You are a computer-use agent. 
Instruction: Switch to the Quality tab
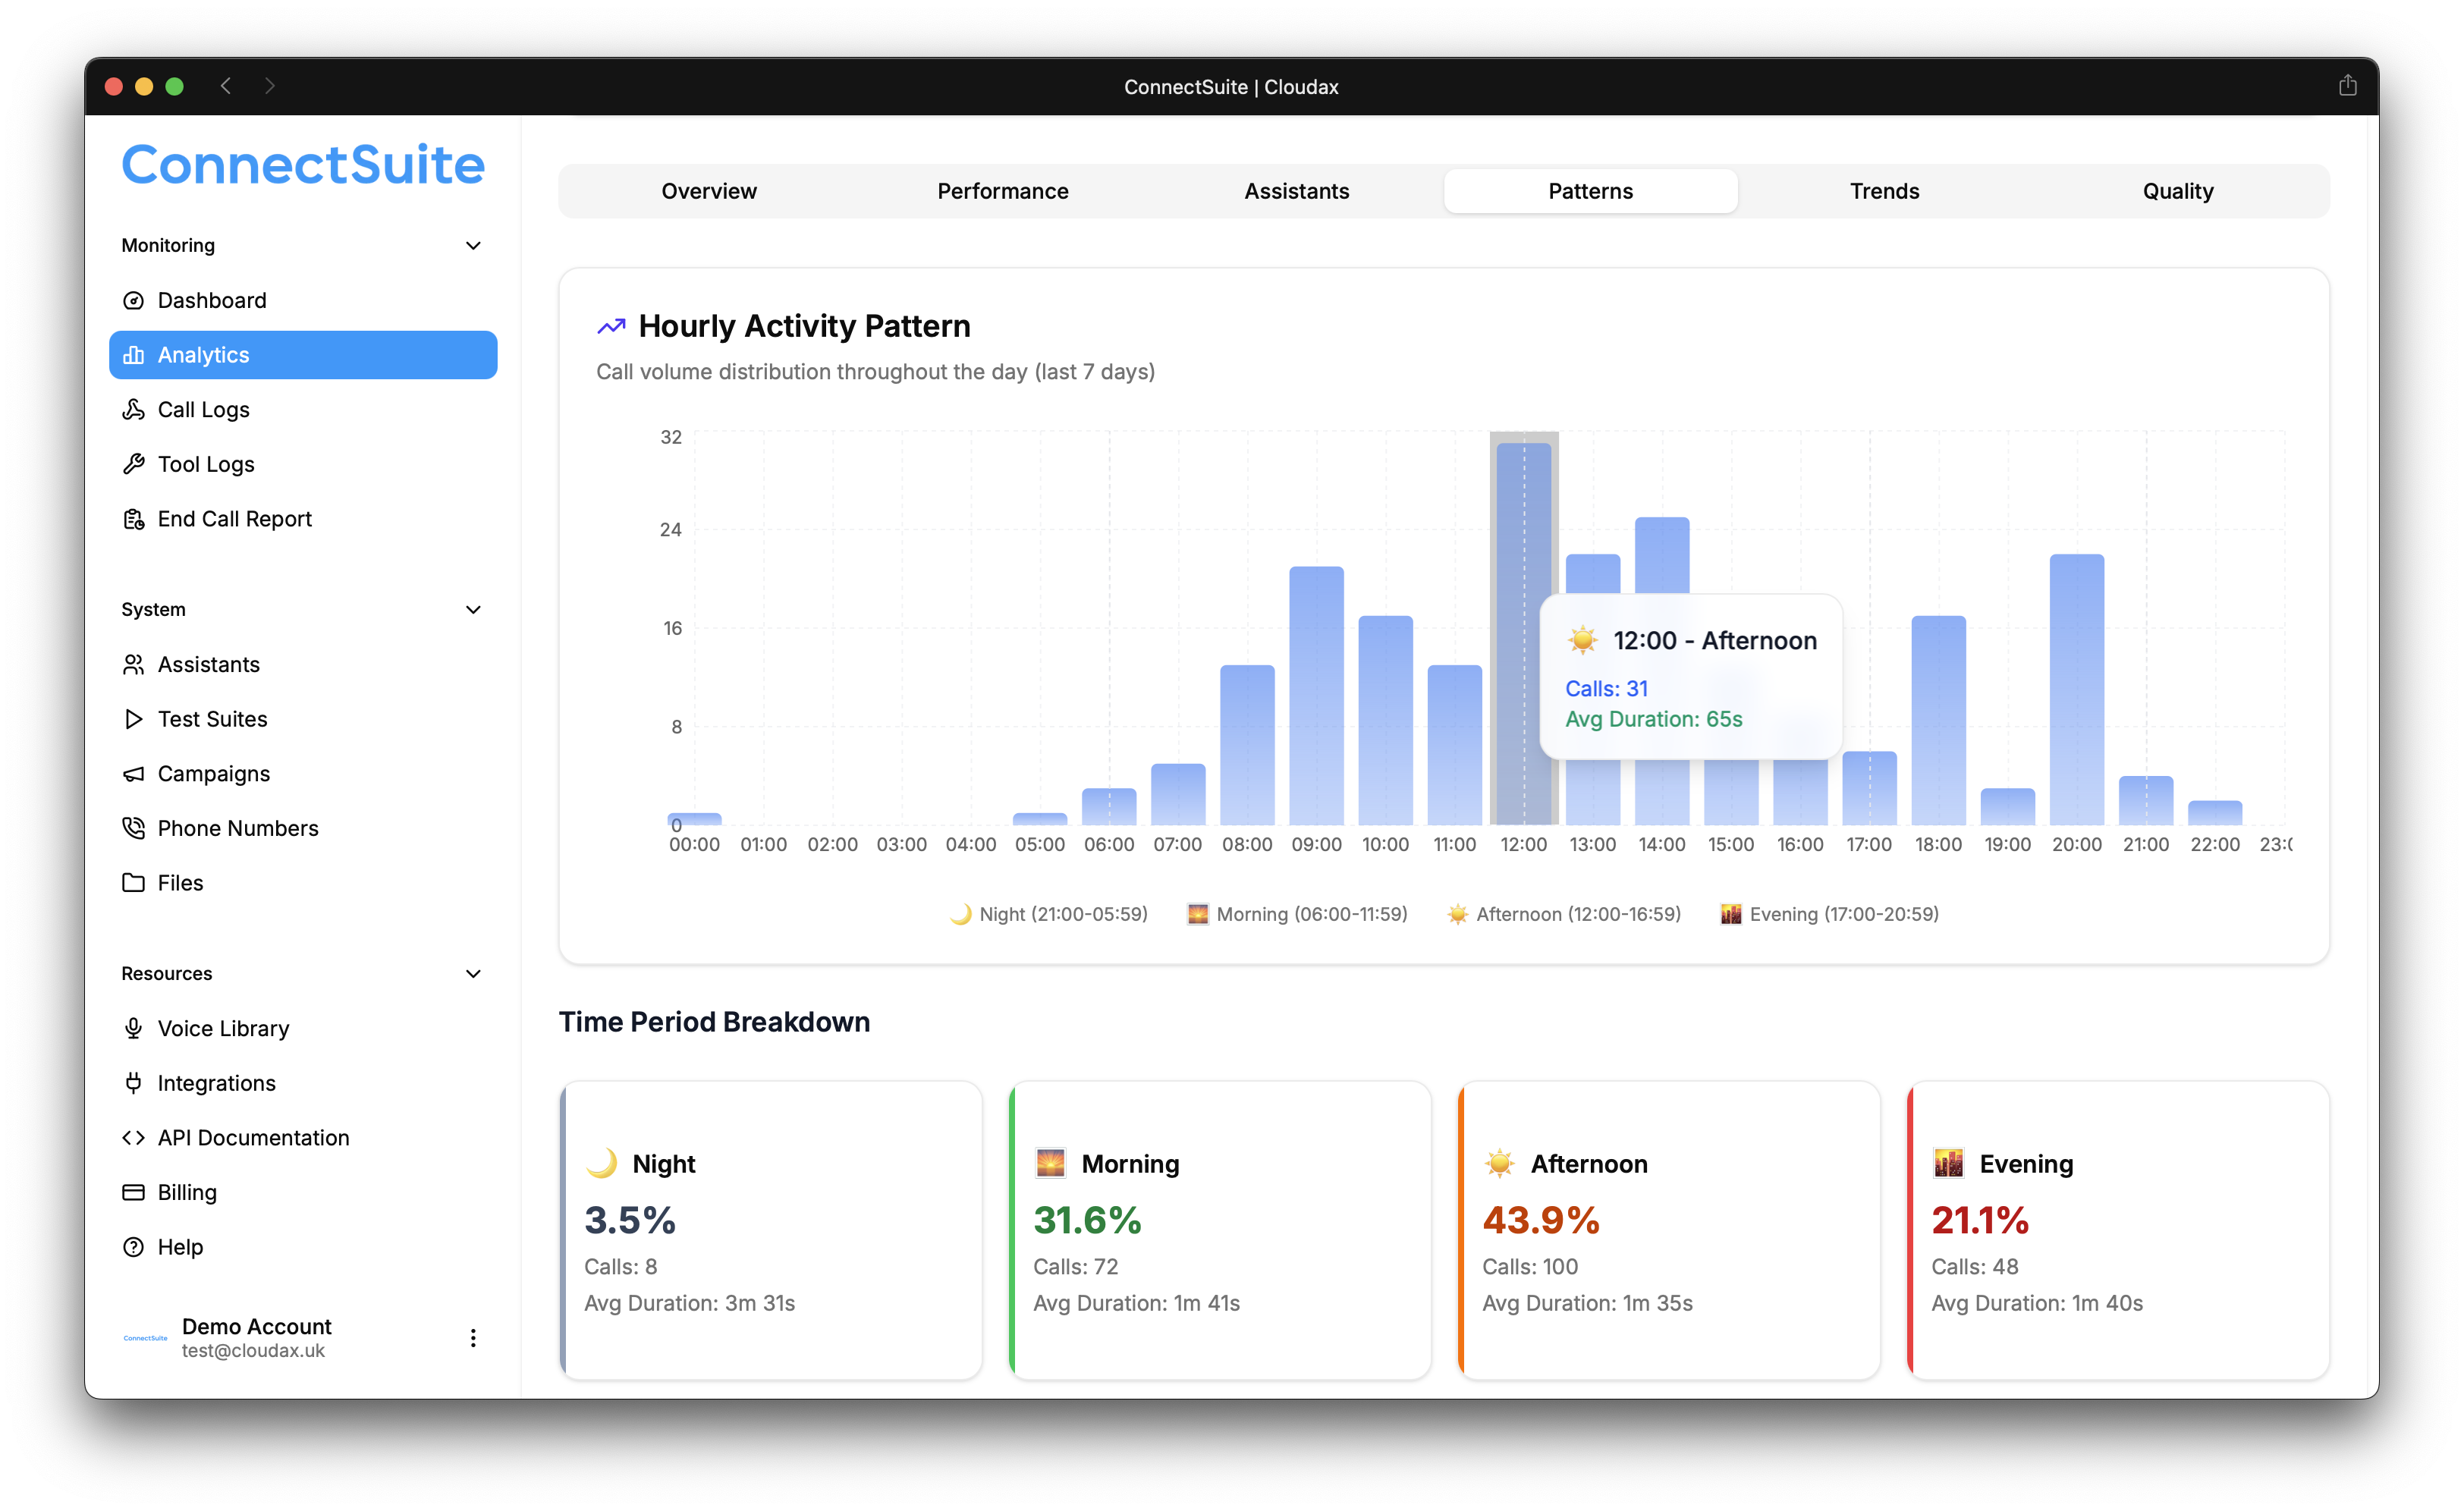tap(2178, 191)
